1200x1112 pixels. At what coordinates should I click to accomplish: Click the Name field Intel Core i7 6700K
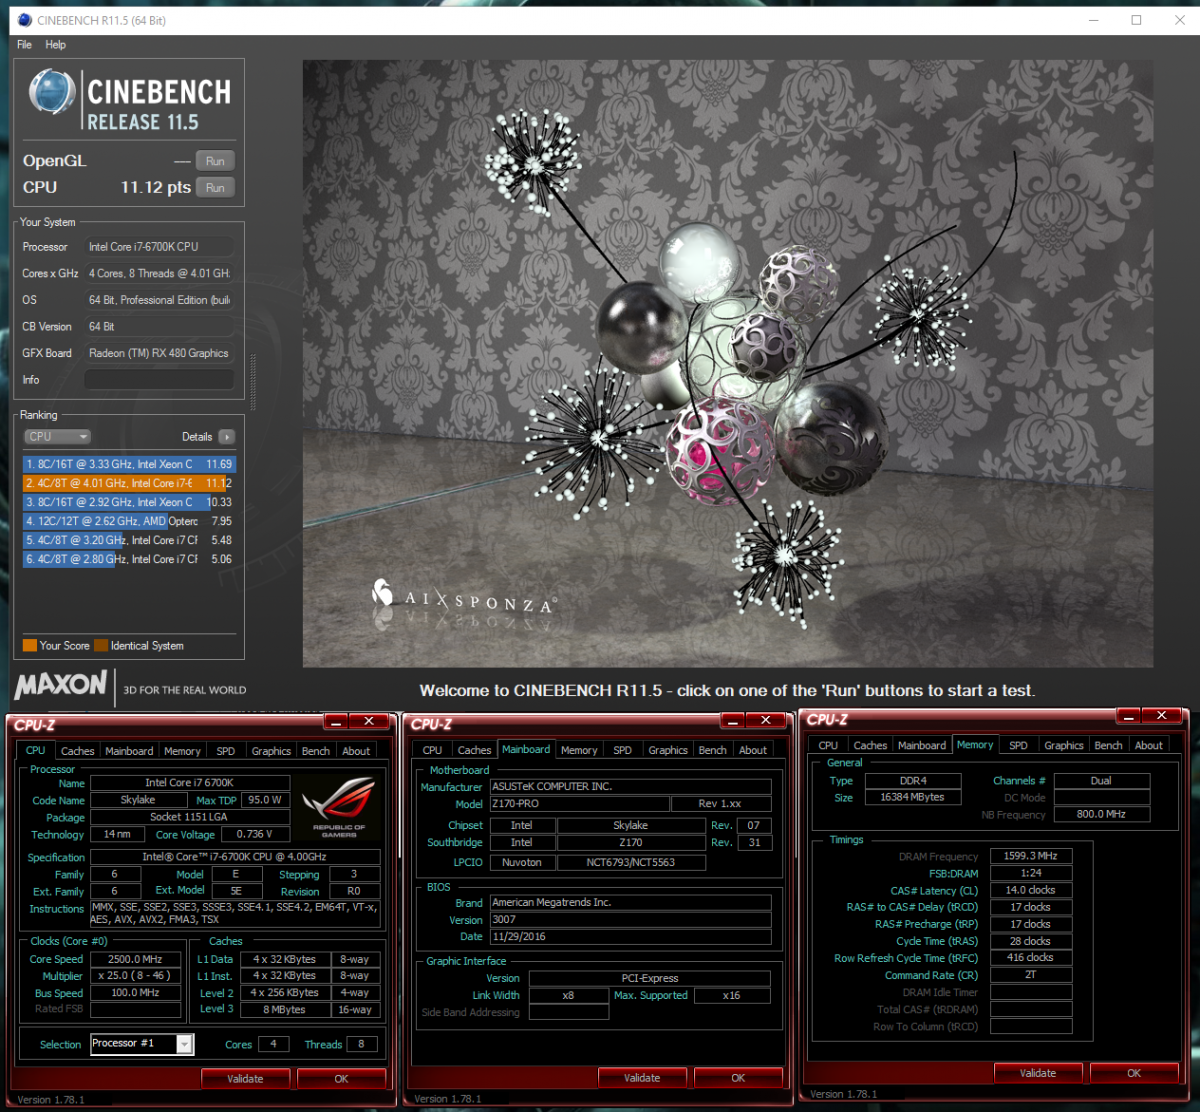(190, 783)
